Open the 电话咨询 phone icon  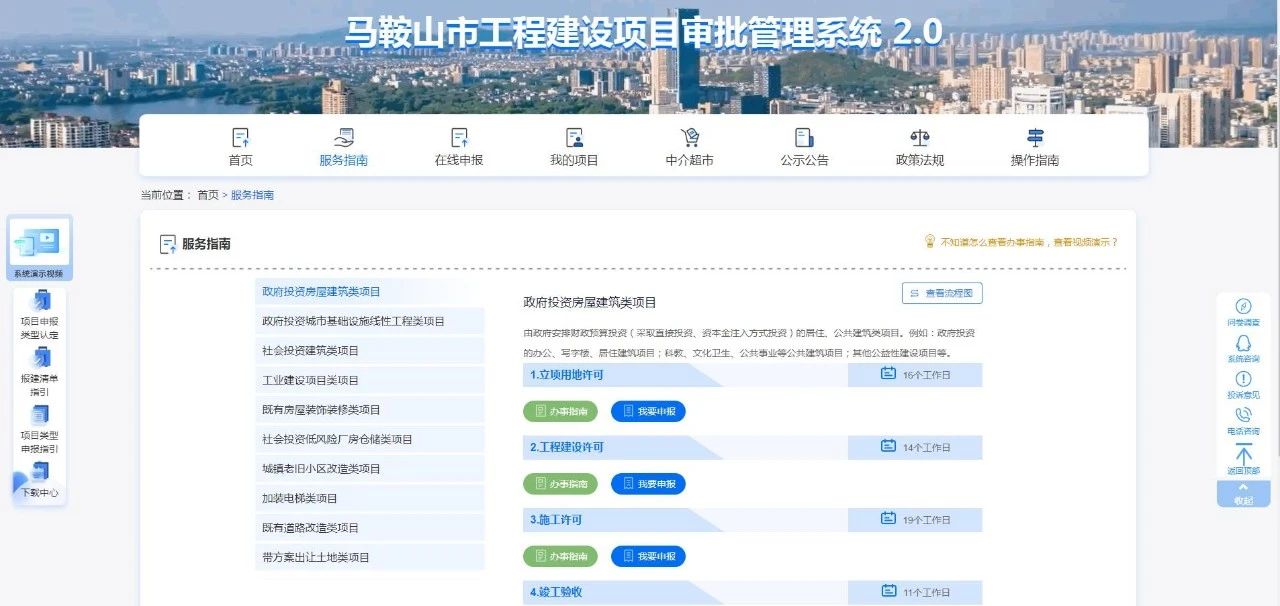[1243, 415]
